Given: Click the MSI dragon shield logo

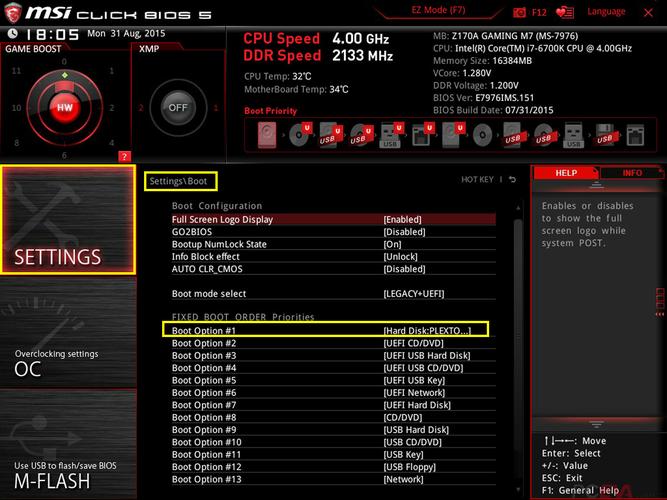Looking at the screenshot, I should coord(12,12).
